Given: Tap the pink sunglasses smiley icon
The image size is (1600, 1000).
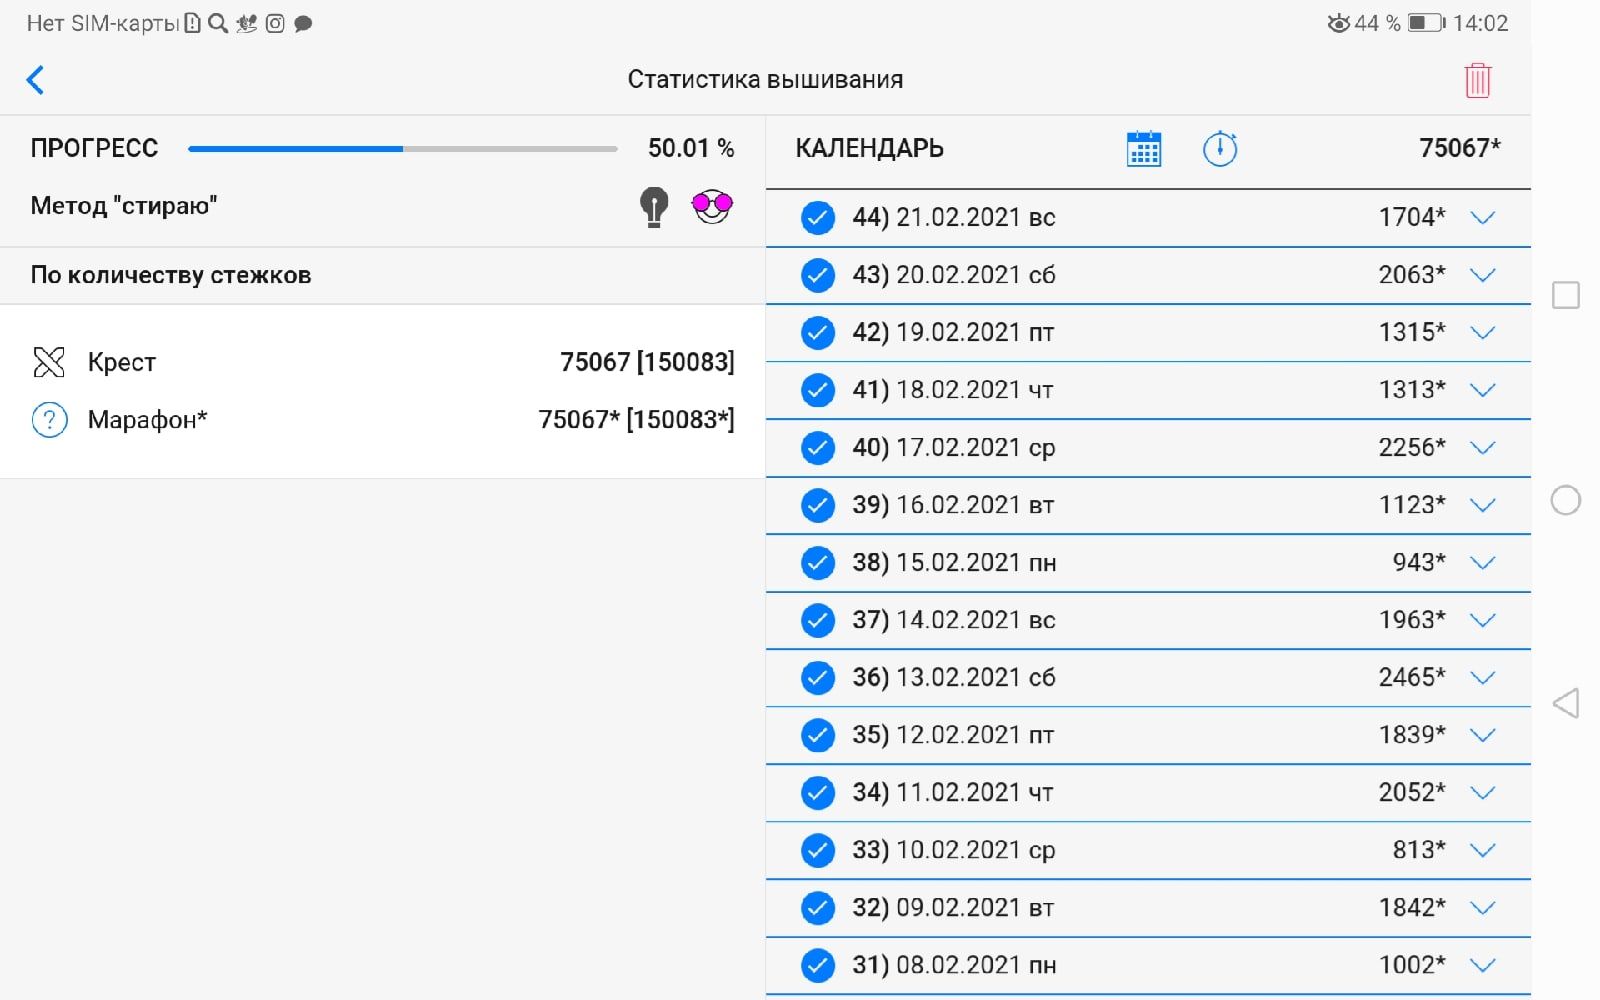Looking at the screenshot, I should coord(712,206).
